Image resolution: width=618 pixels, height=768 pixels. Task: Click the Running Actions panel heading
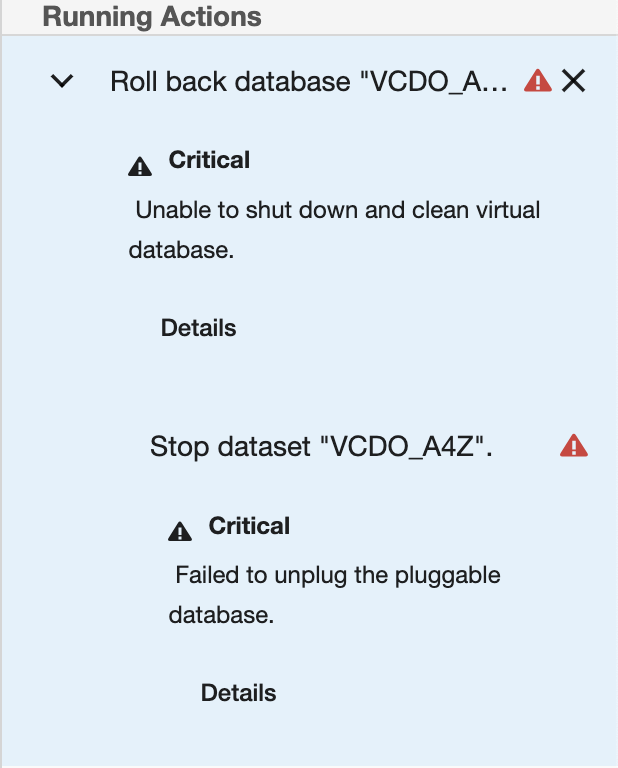152,17
